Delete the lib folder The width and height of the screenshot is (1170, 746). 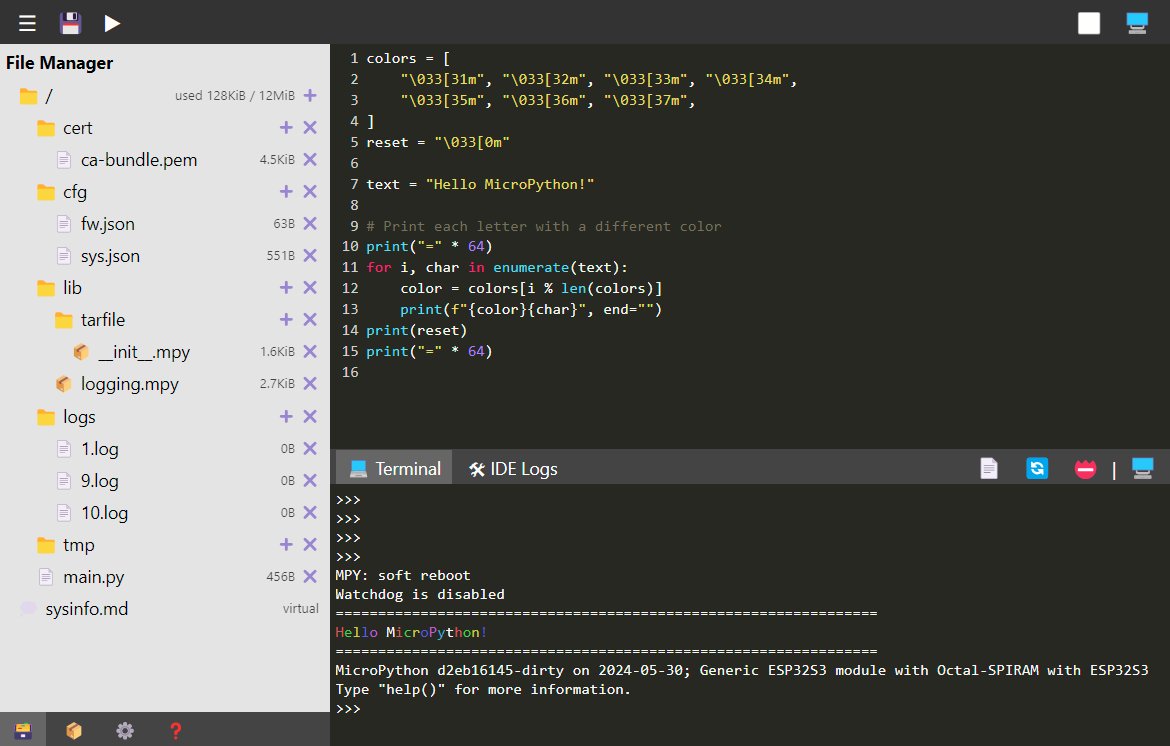coord(310,287)
